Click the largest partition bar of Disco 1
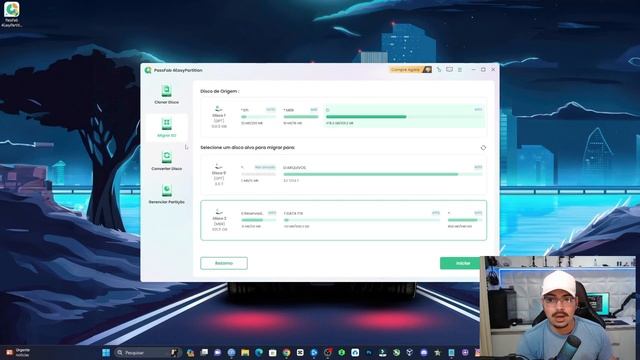Image resolution: width=640 pixels, height=360 pixels. tap(404, 117)
